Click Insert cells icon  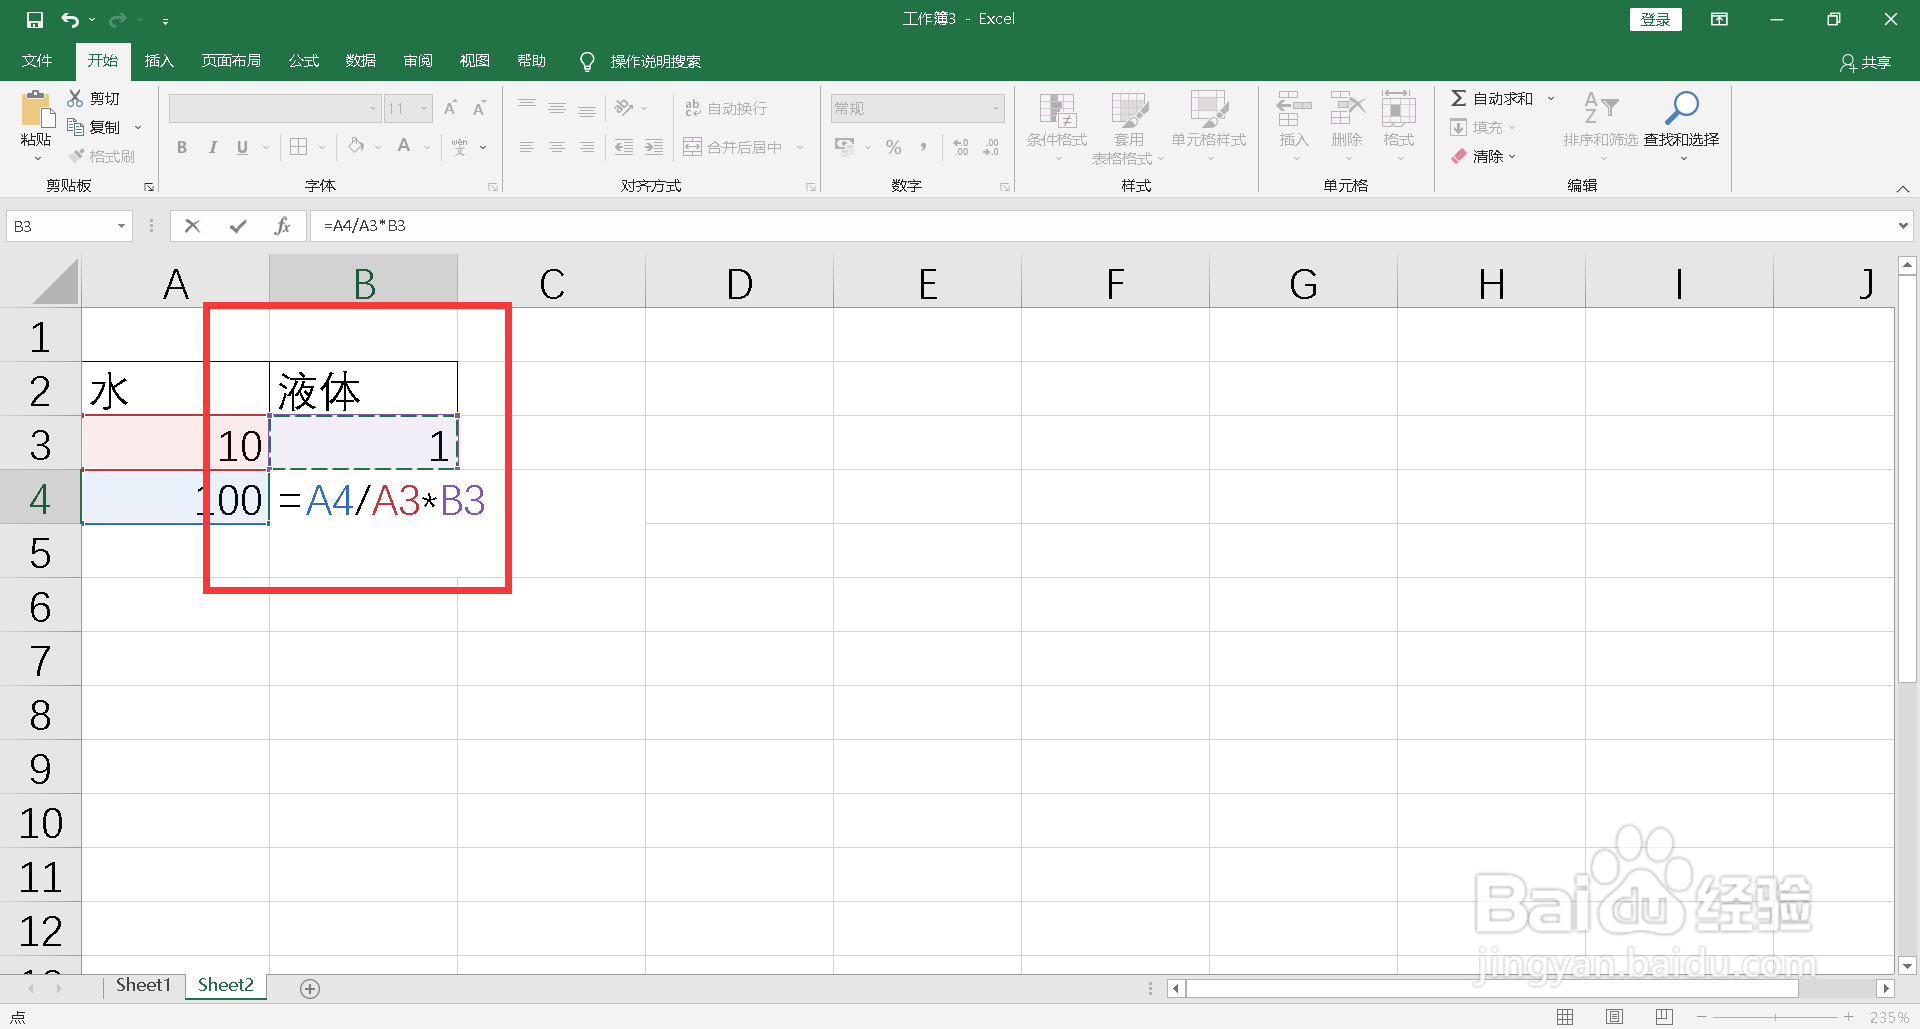pyautogui.click(x=1294, y=108)
